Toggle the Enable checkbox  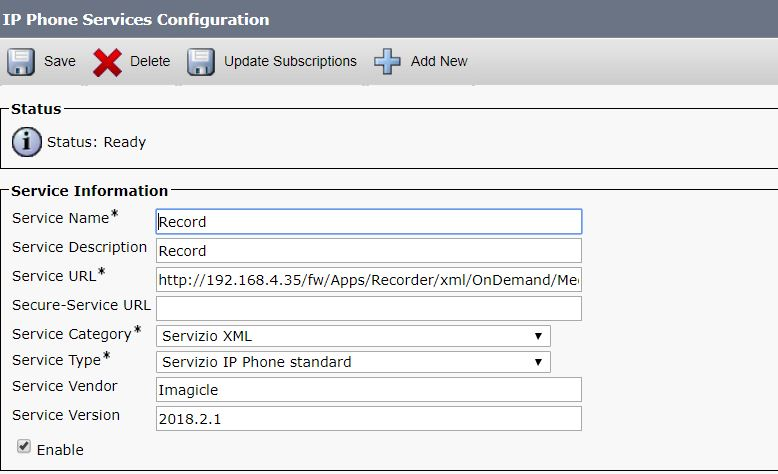pos(23,447)
